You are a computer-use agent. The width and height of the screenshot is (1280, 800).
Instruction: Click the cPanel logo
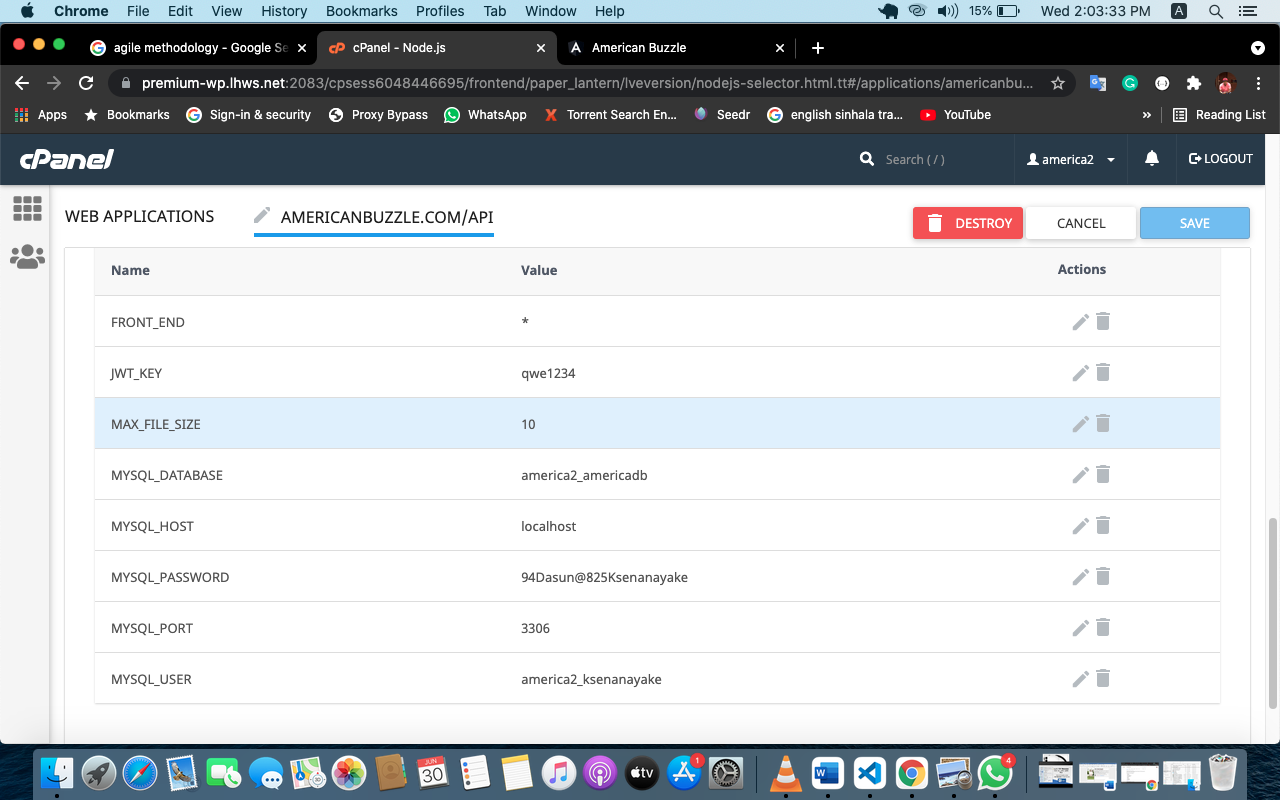67,159
